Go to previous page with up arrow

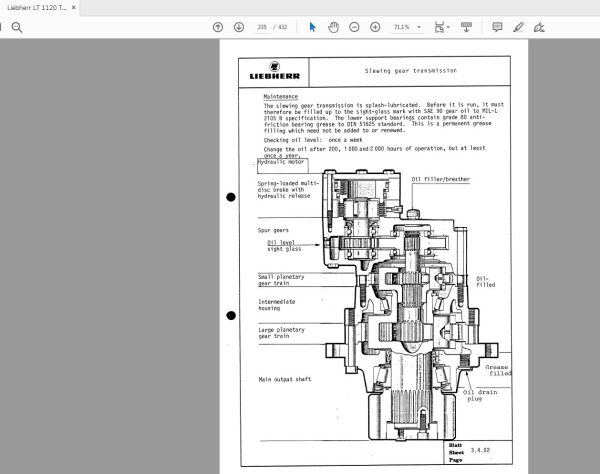218,27
